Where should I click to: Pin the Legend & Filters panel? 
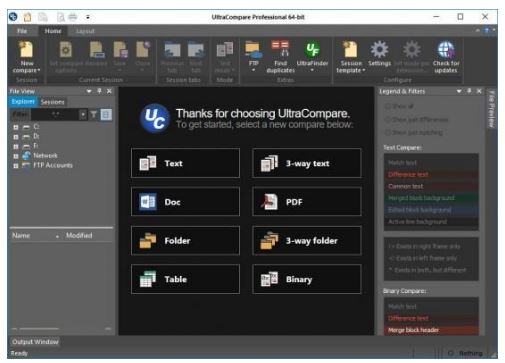[x=469, y=91]
